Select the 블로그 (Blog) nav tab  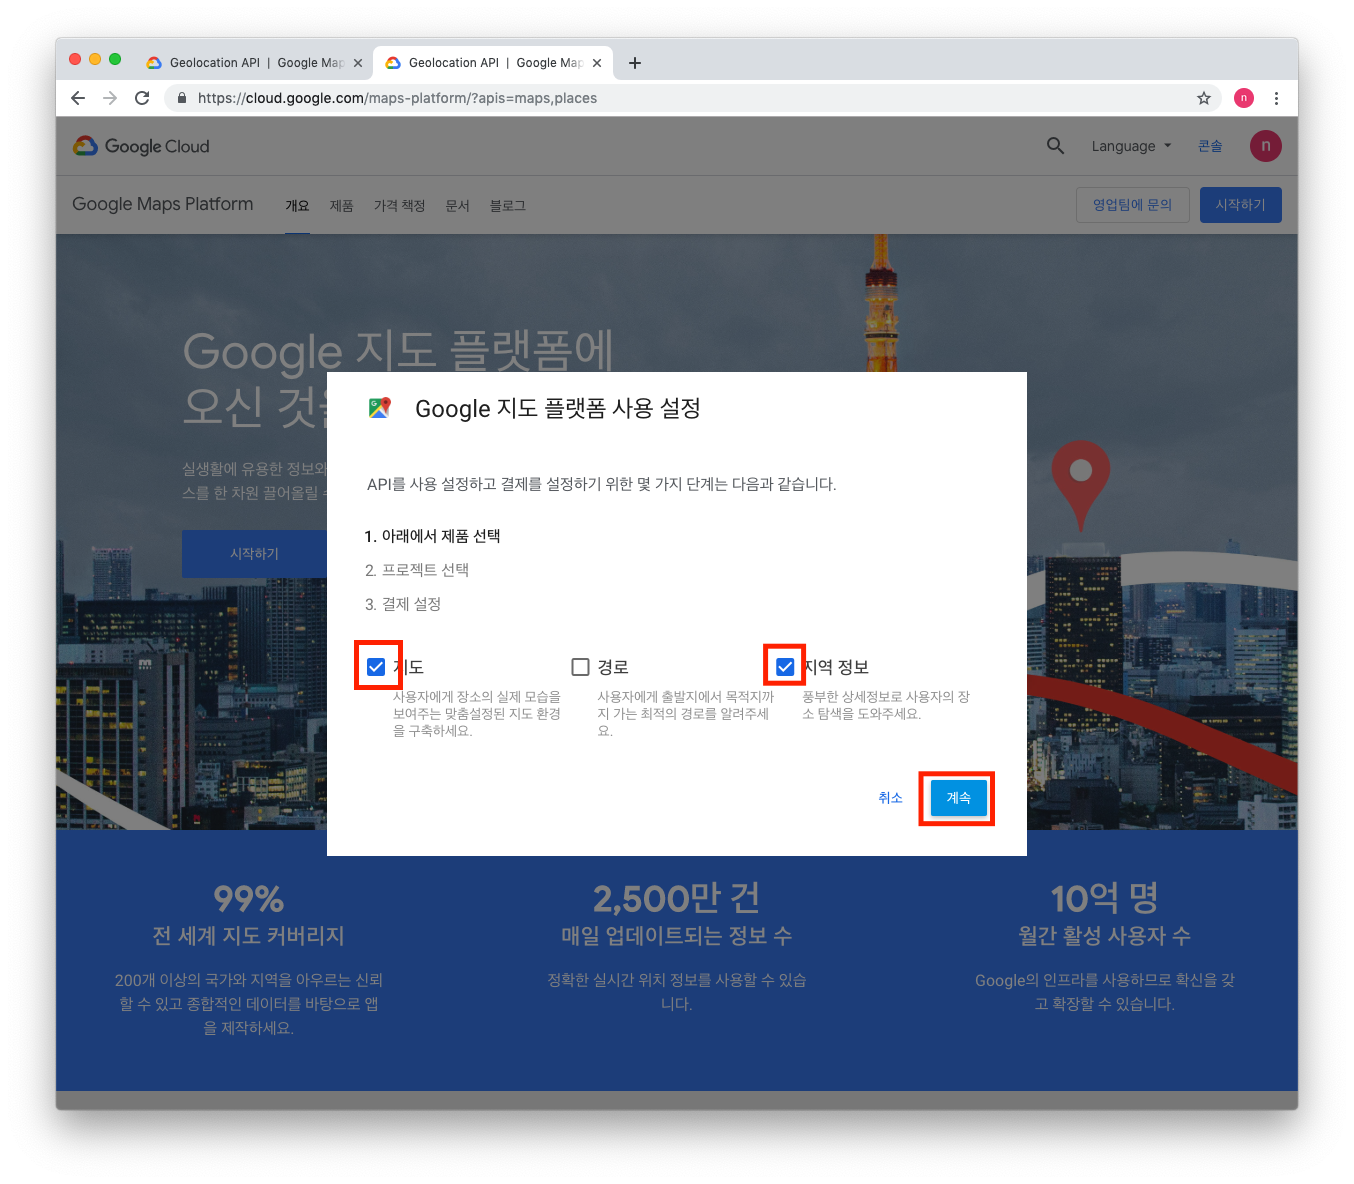[x=507, y=205]
